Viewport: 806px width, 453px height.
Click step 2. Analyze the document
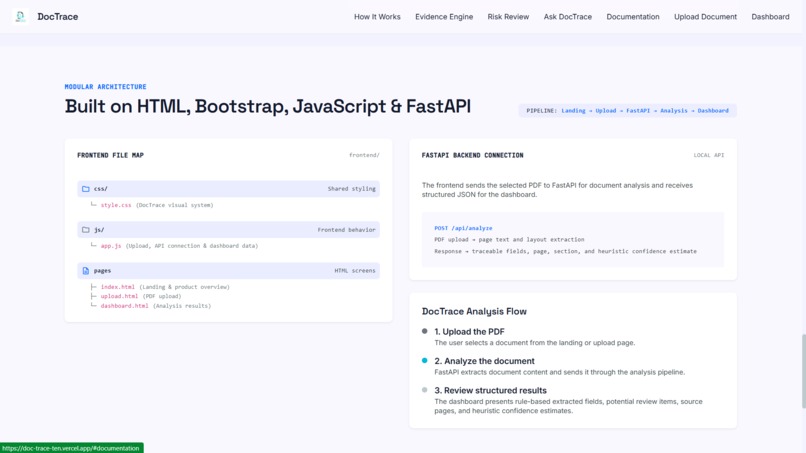coord(484,361)
